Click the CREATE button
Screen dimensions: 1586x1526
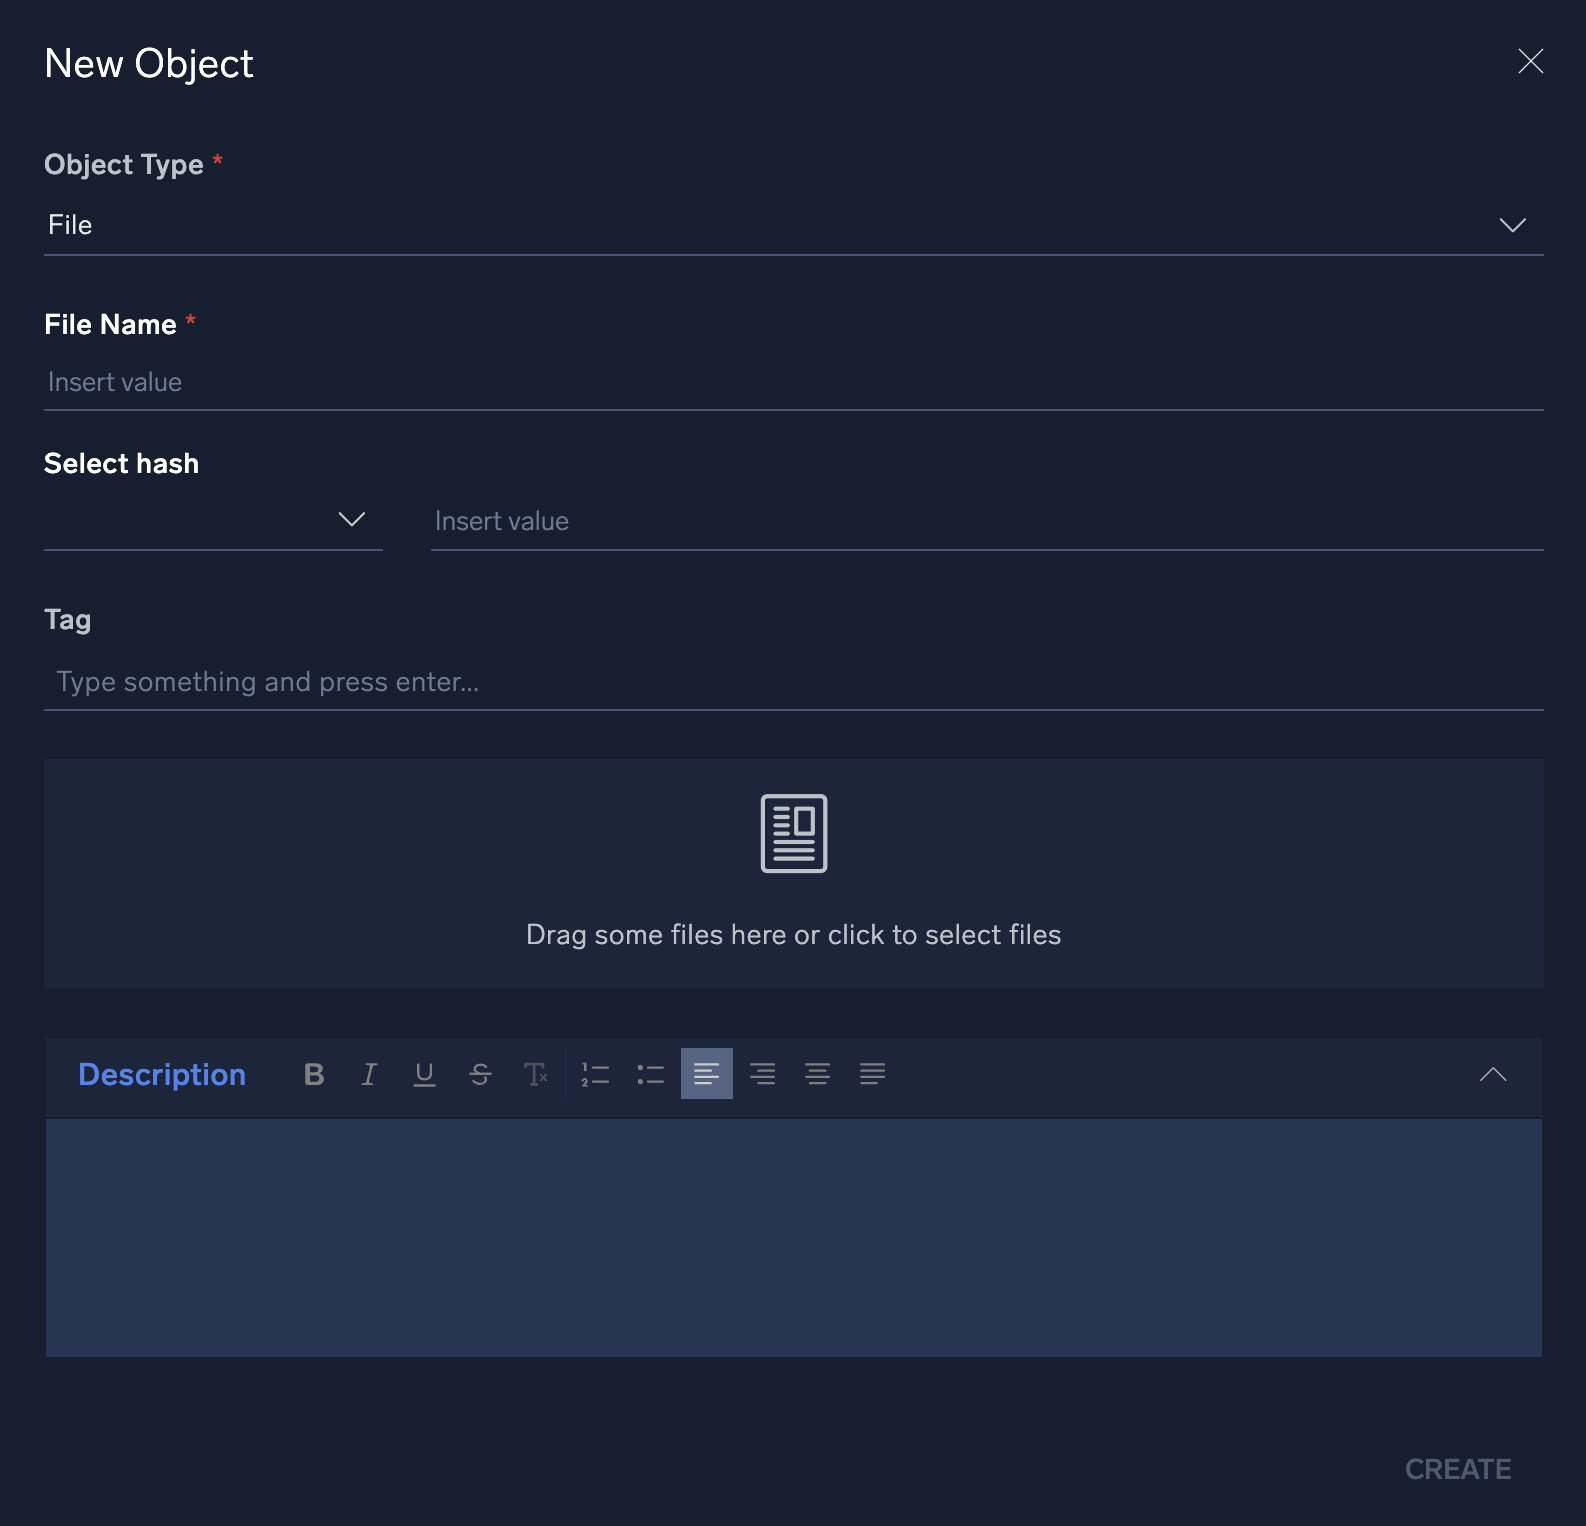(1458, 1469)
